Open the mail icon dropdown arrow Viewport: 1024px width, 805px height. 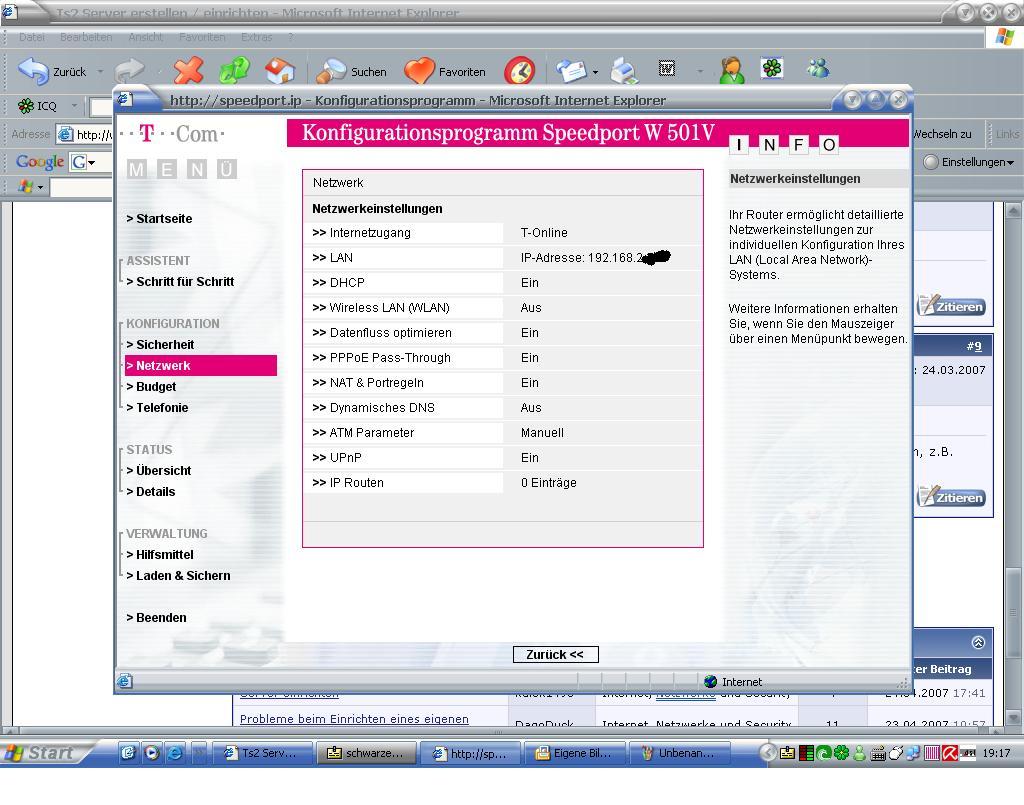click(596, 72)
